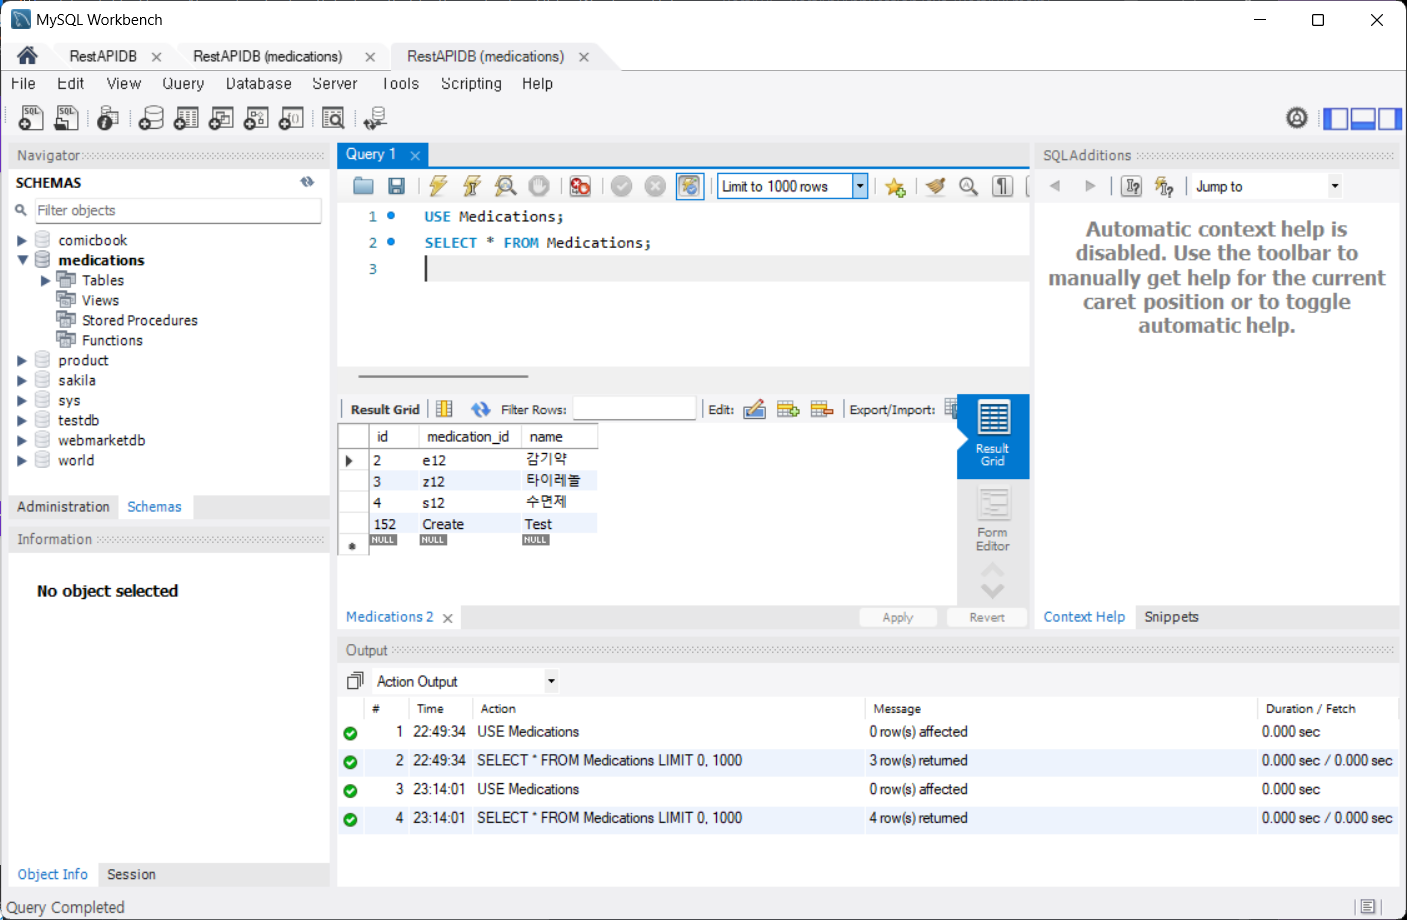Close the Query 1 tab

[x=415, y=155]
